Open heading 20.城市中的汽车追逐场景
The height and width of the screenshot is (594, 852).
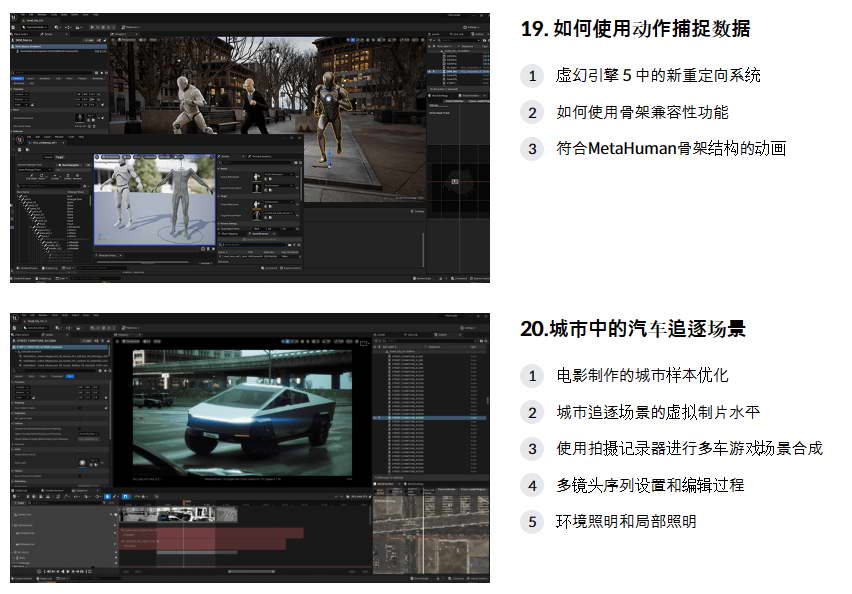pos(632,328)
